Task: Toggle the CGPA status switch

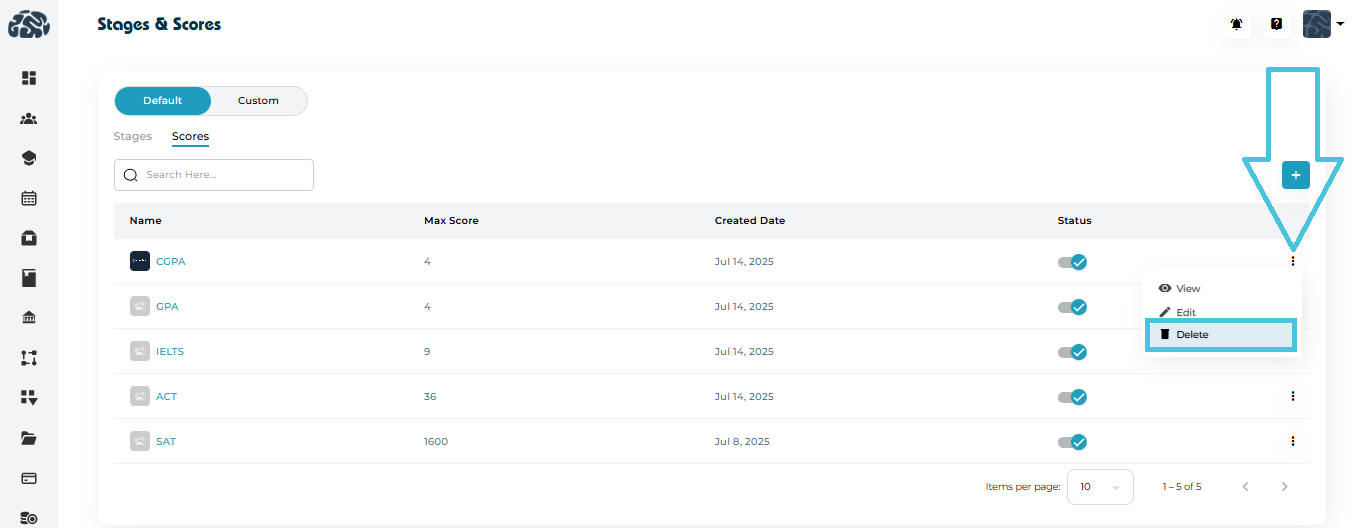Action: pyautogui.click(x=1072, y=262)
